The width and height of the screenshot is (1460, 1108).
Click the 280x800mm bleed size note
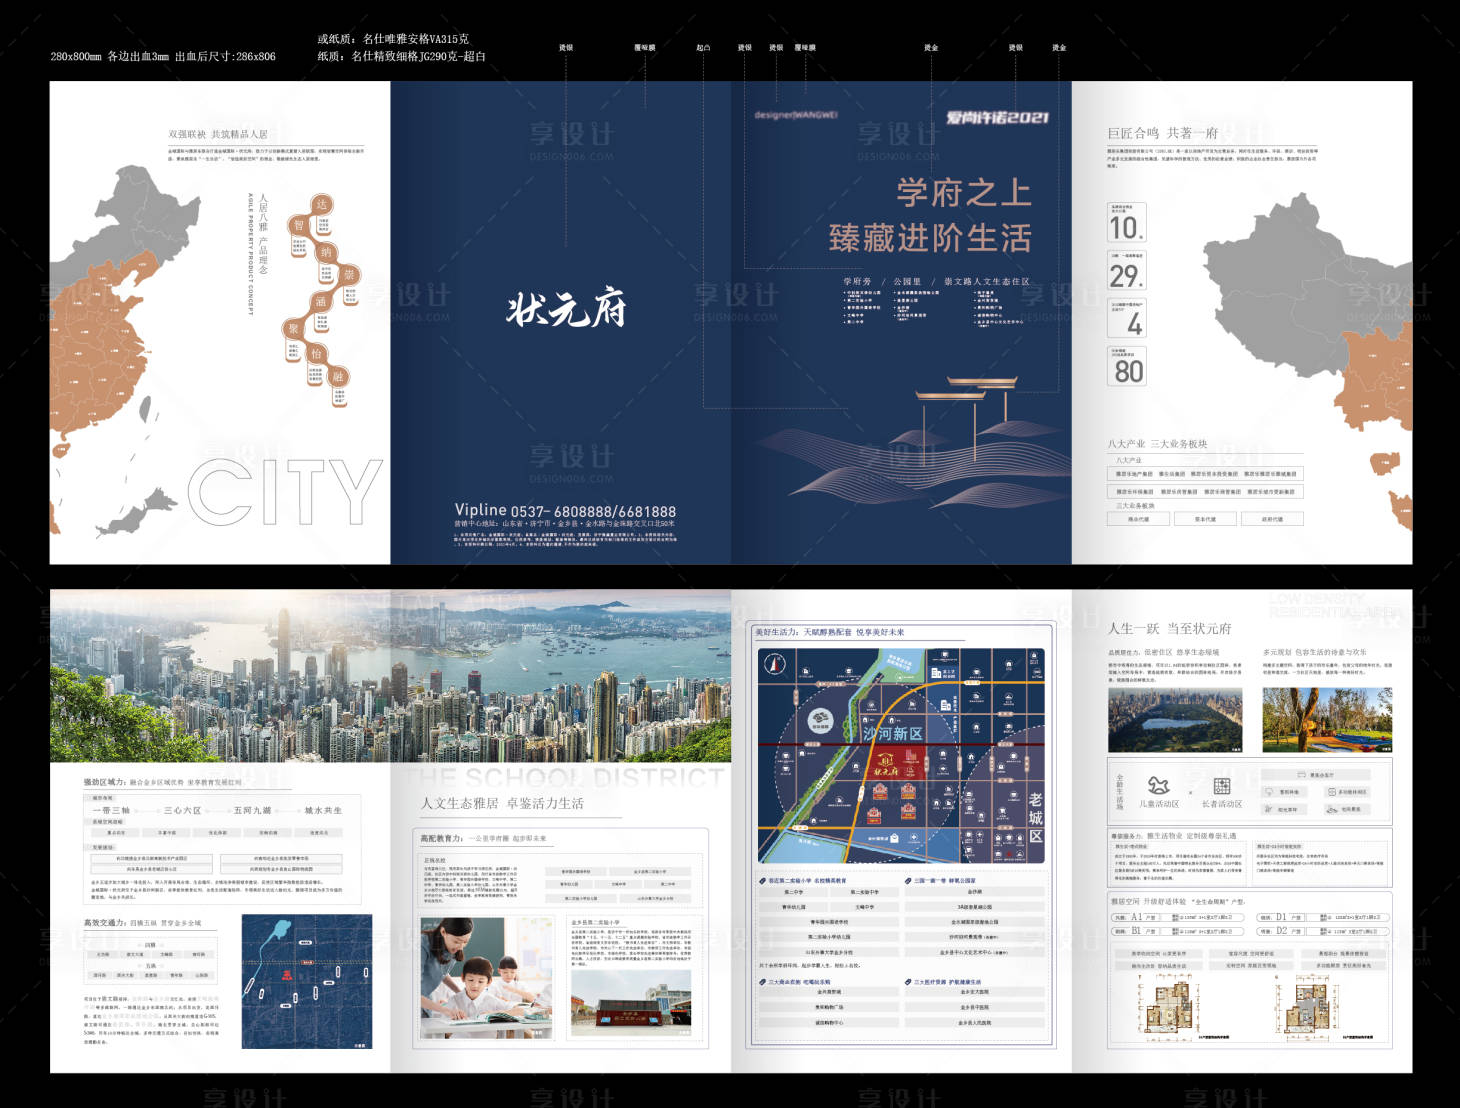coord(163,57)
